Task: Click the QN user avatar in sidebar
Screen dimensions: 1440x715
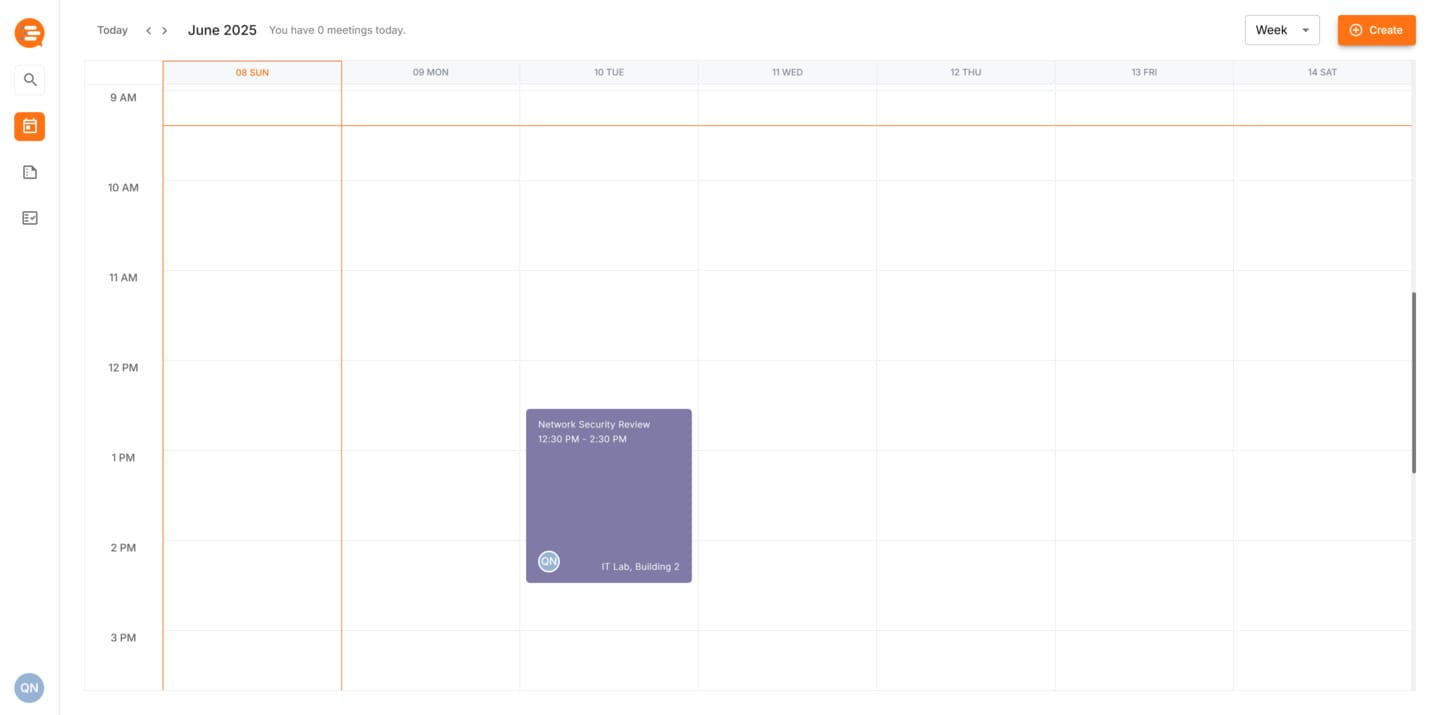Action: [29, 688]
